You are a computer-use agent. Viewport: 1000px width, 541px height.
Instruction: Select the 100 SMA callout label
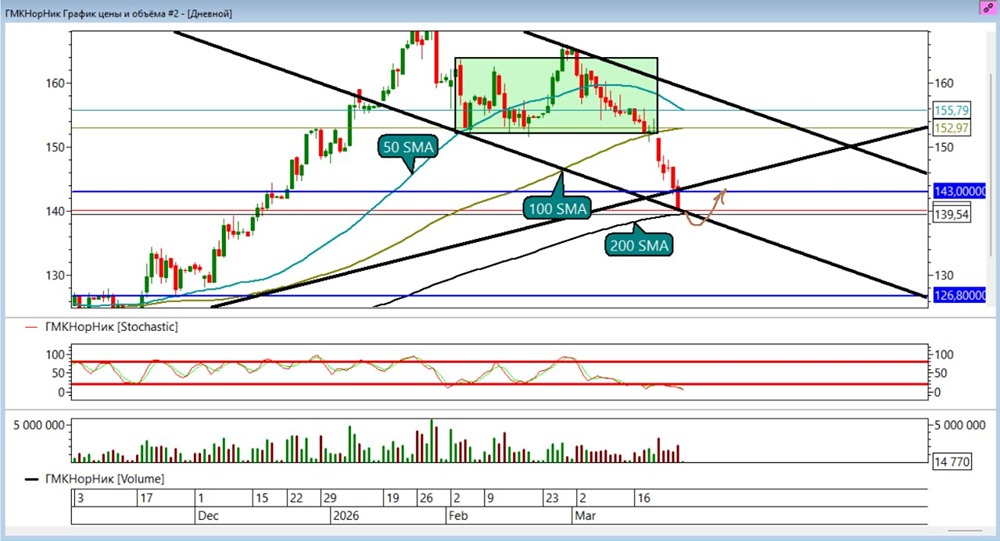557,209
